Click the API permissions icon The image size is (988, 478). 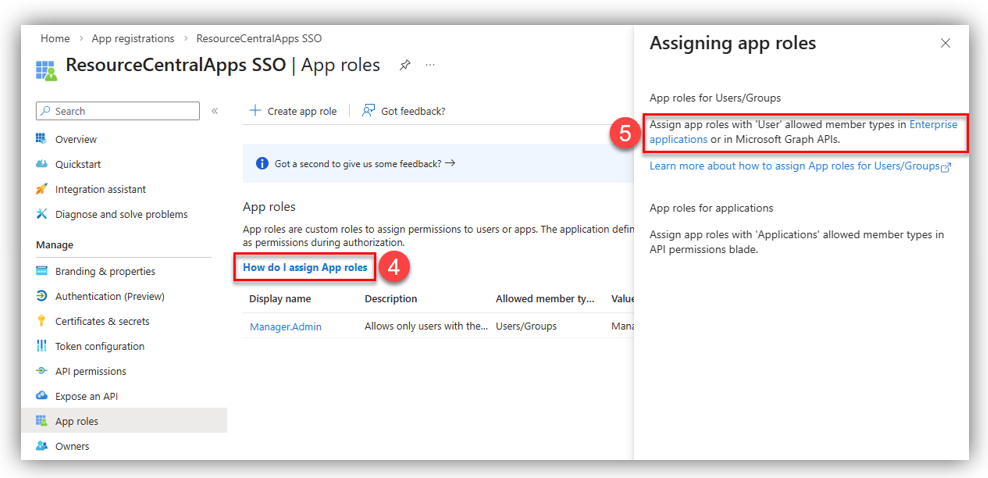(42, 371)
